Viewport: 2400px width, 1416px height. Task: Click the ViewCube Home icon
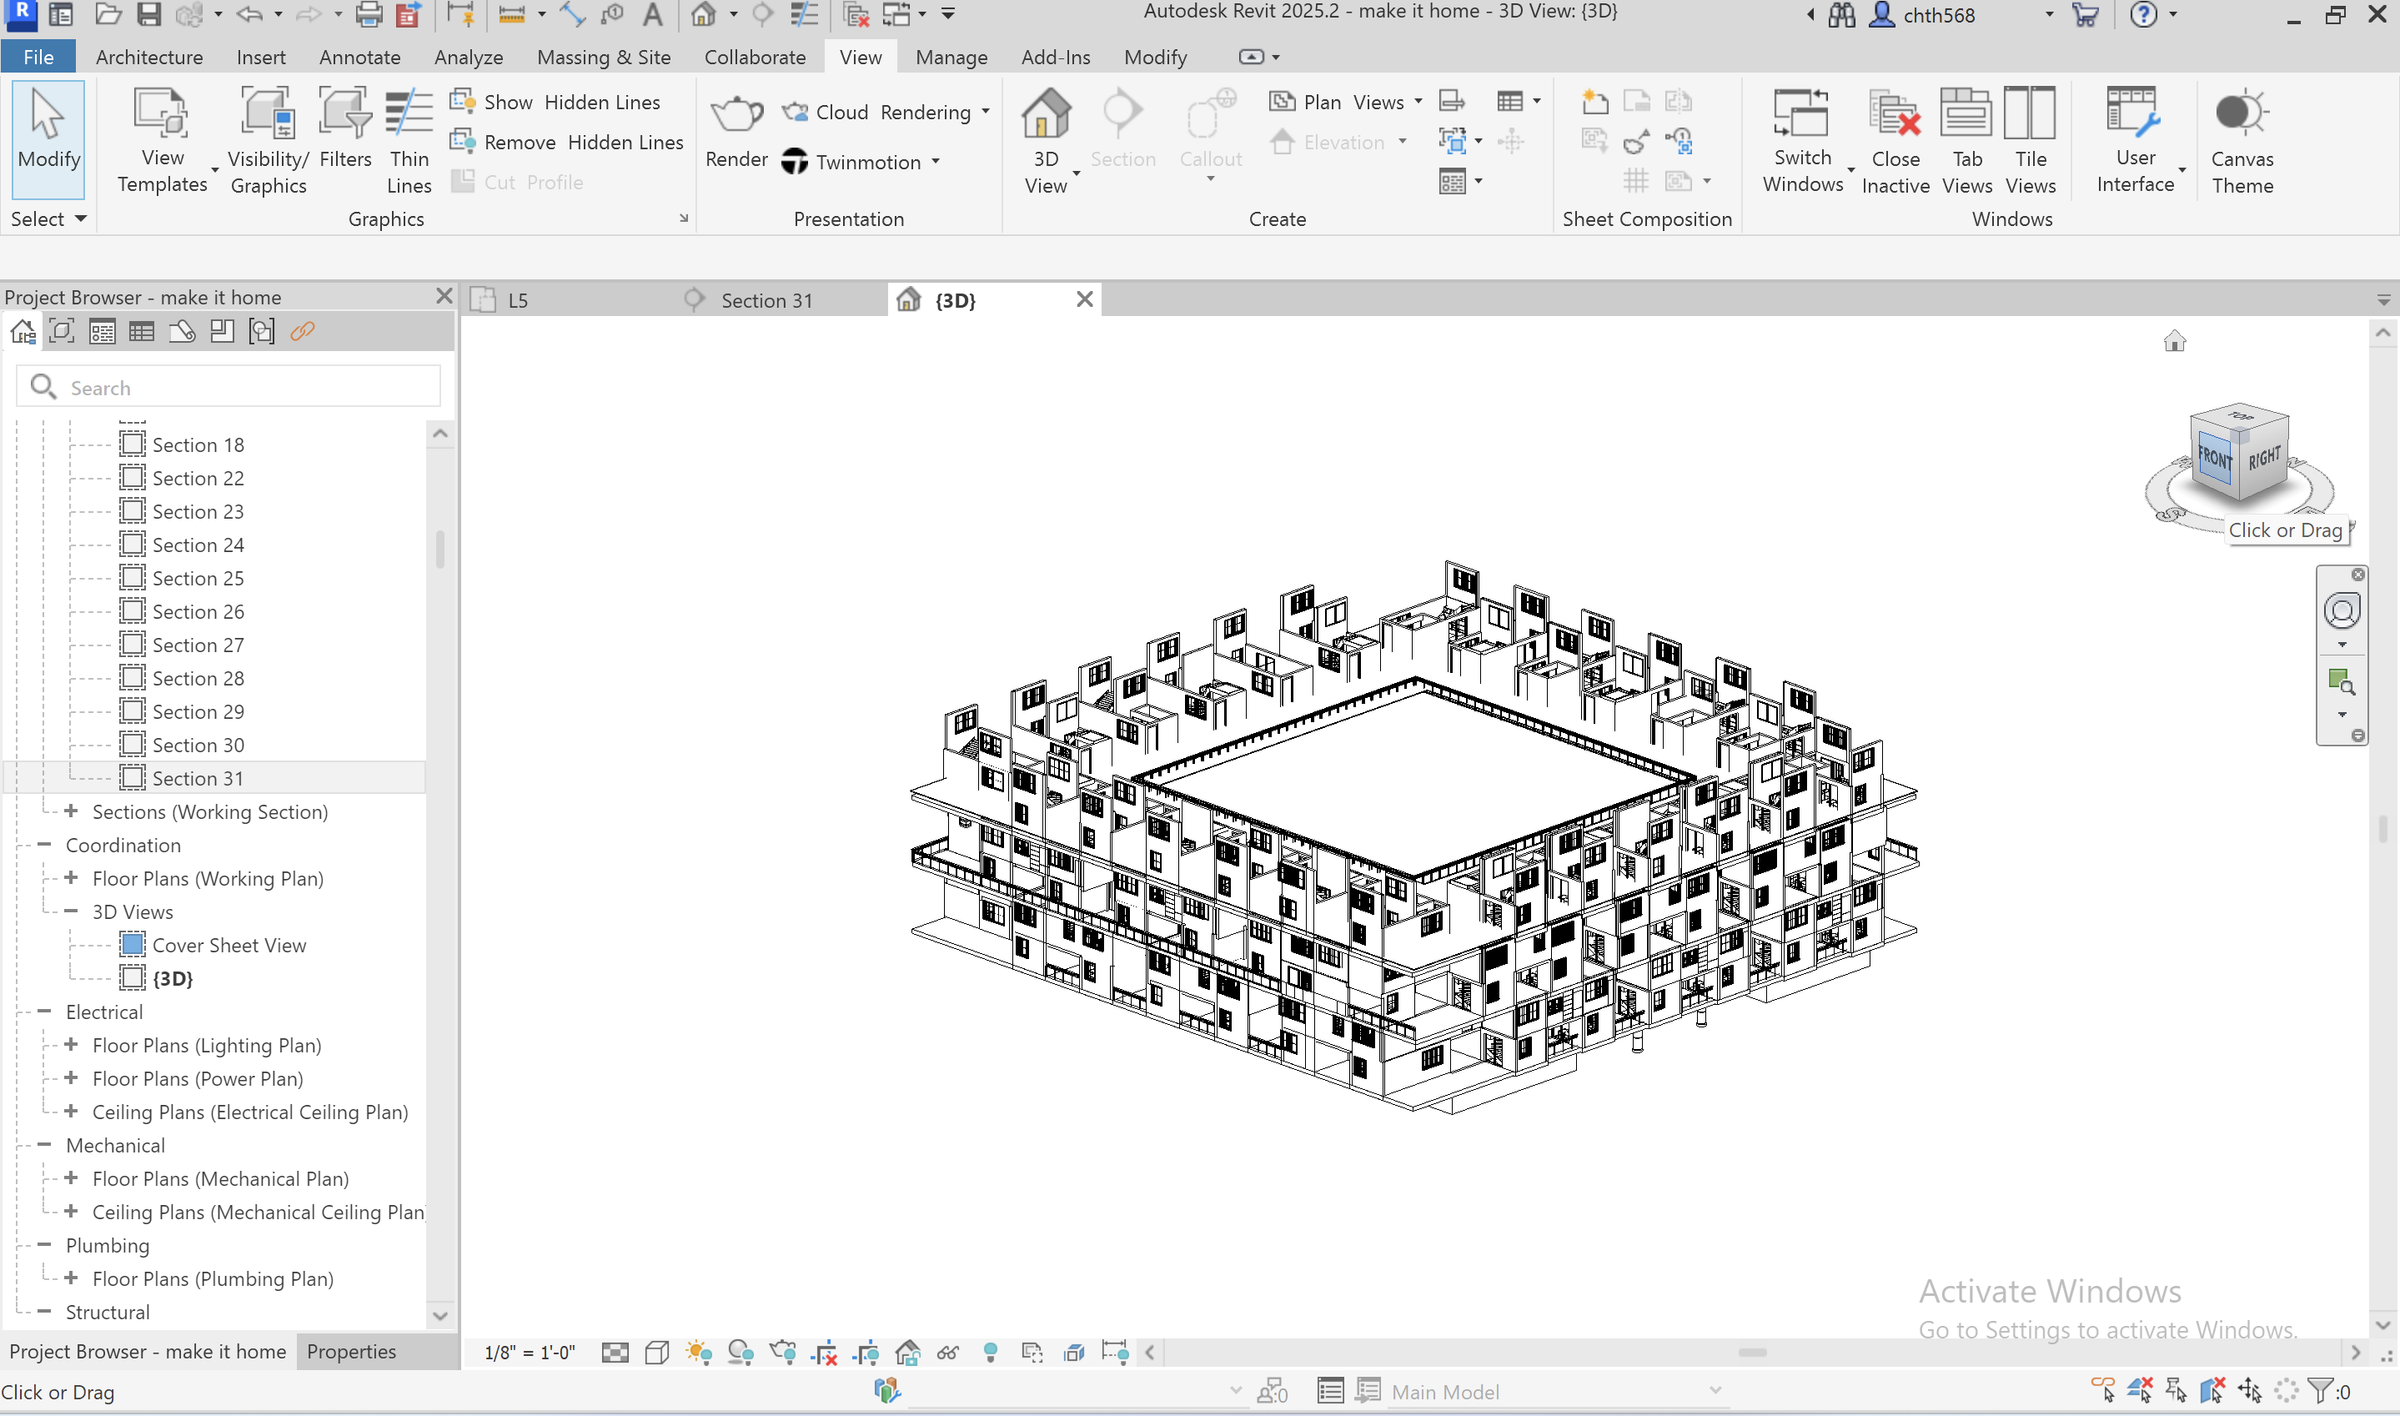2174,342
